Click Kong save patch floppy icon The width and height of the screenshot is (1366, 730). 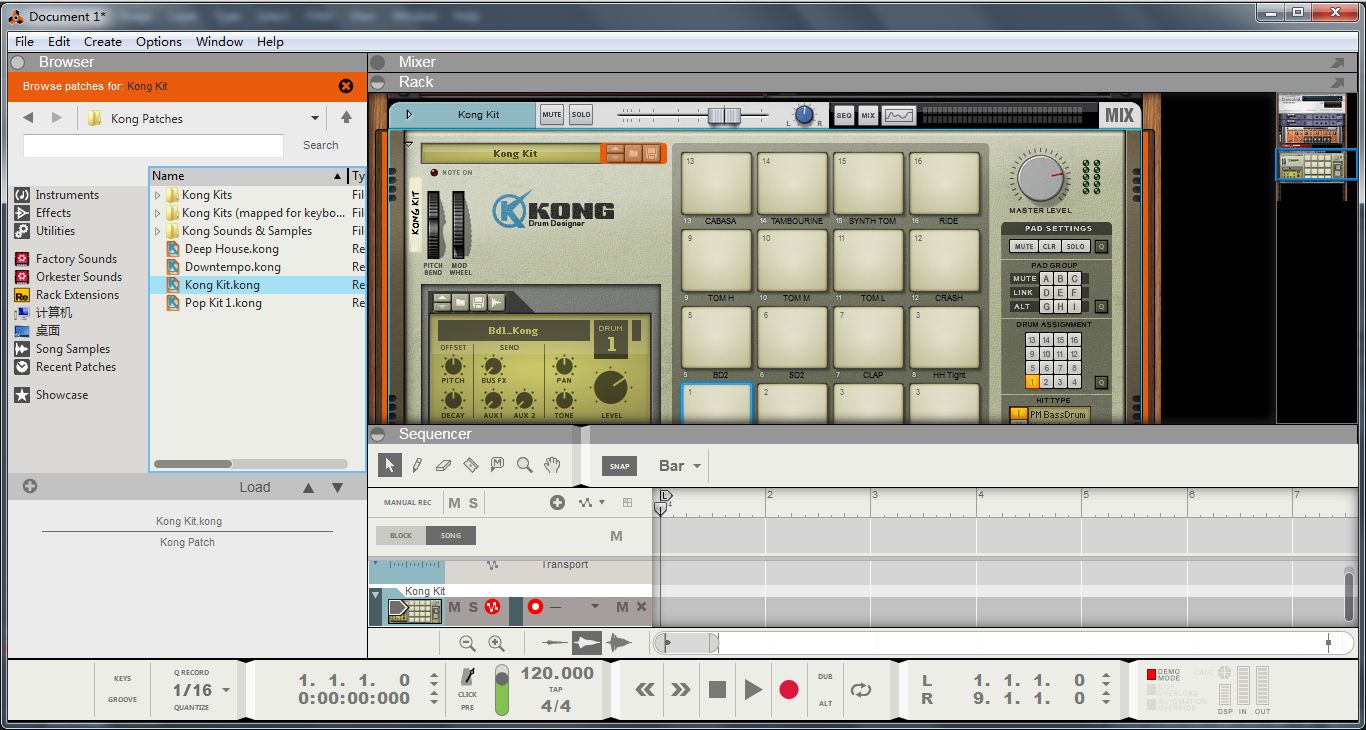point(651,154)
